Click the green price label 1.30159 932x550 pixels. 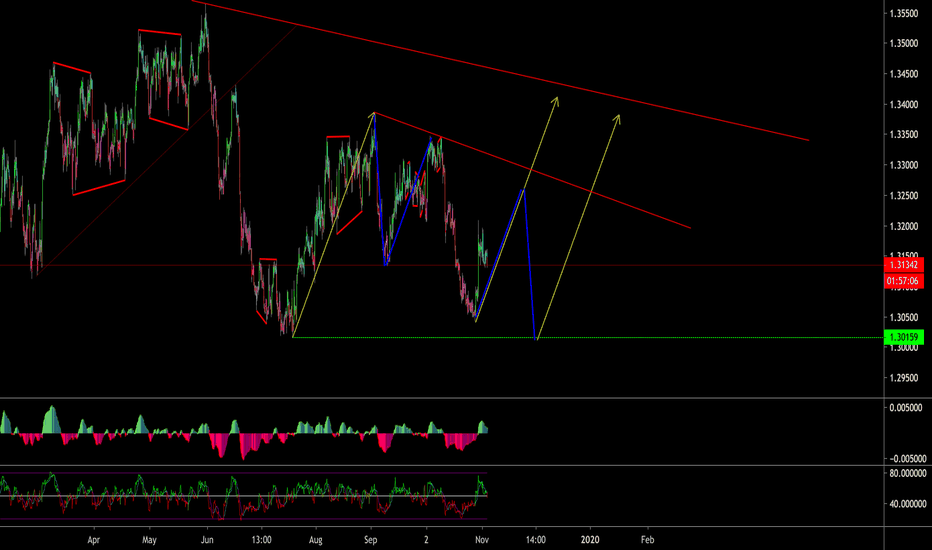pyautogui.click(x=903, y=337)
